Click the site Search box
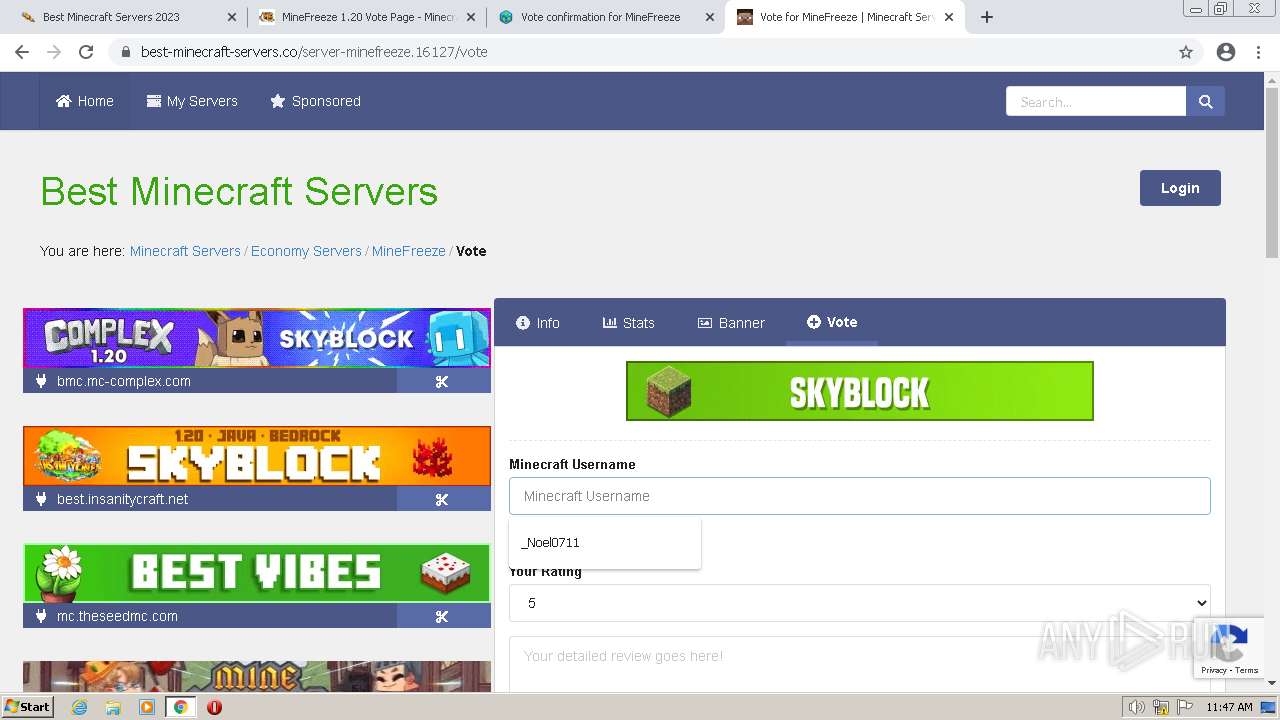This screenshot has width=1280, height=720. coord(1096,101)
